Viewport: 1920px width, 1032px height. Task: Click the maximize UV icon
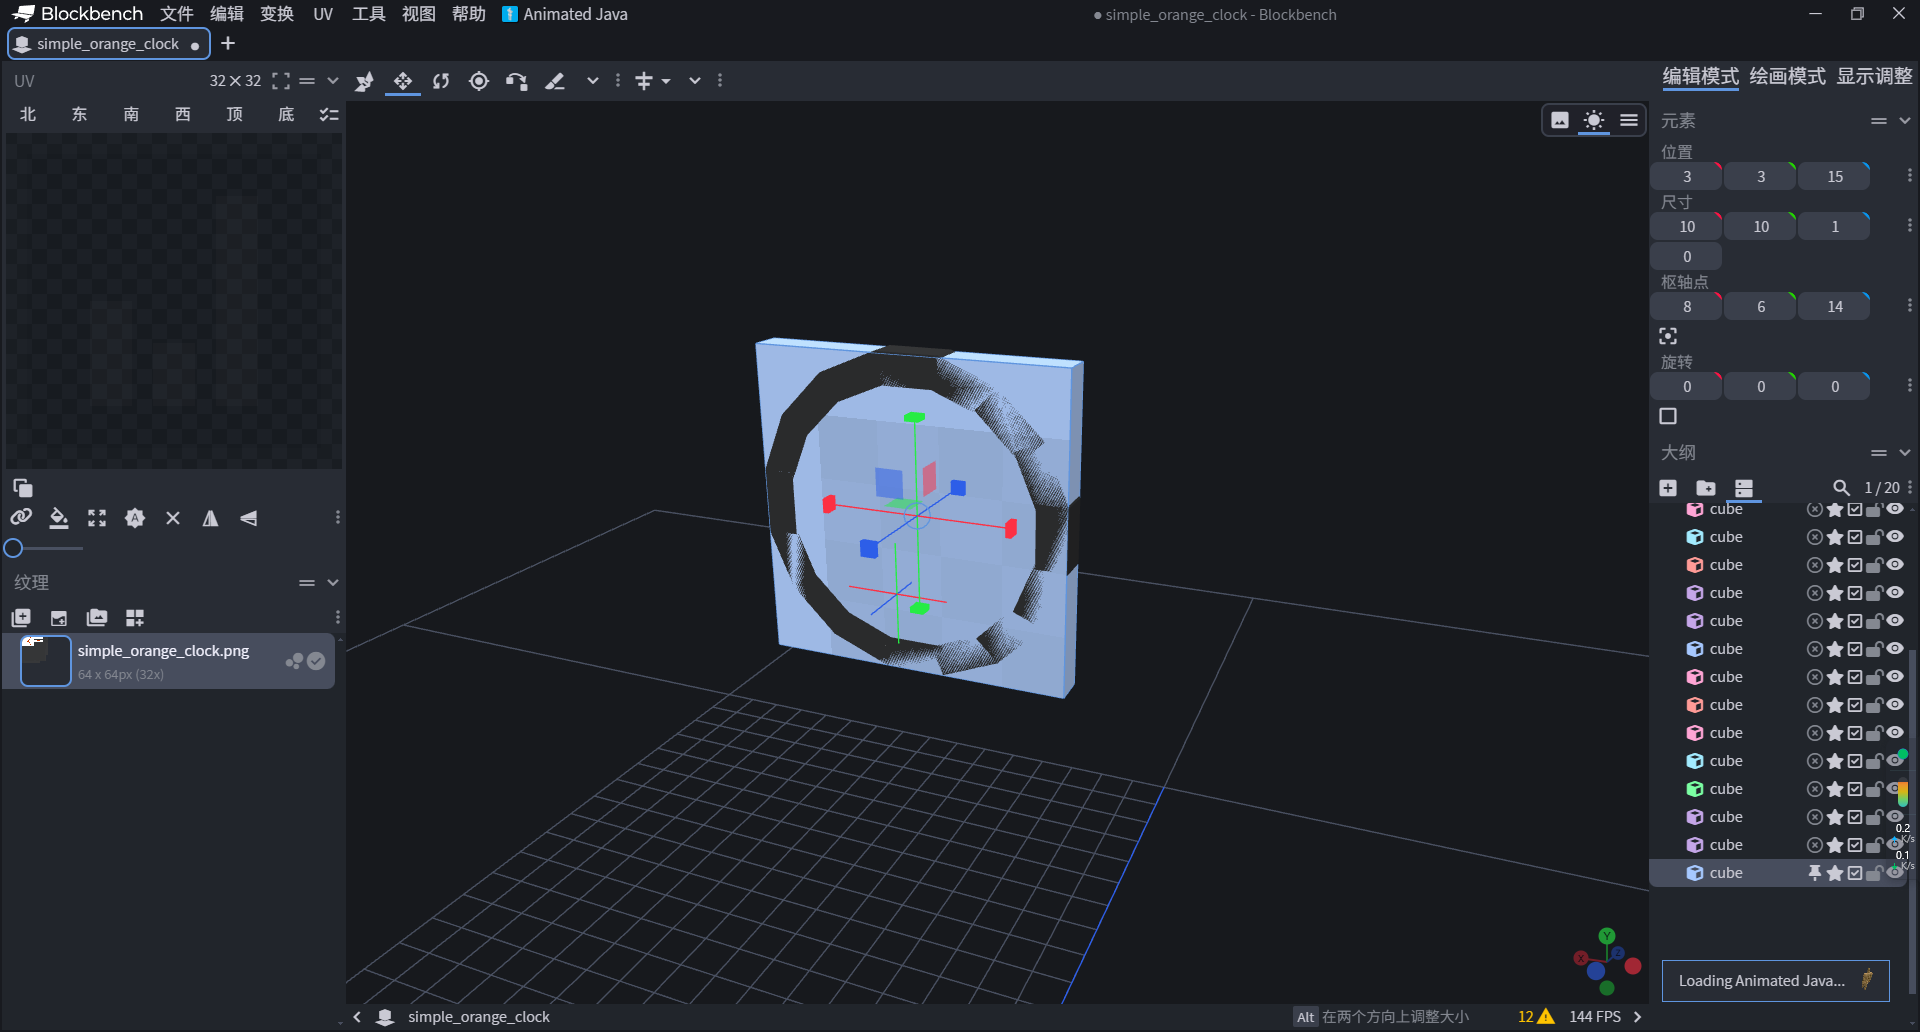point(97,518)
